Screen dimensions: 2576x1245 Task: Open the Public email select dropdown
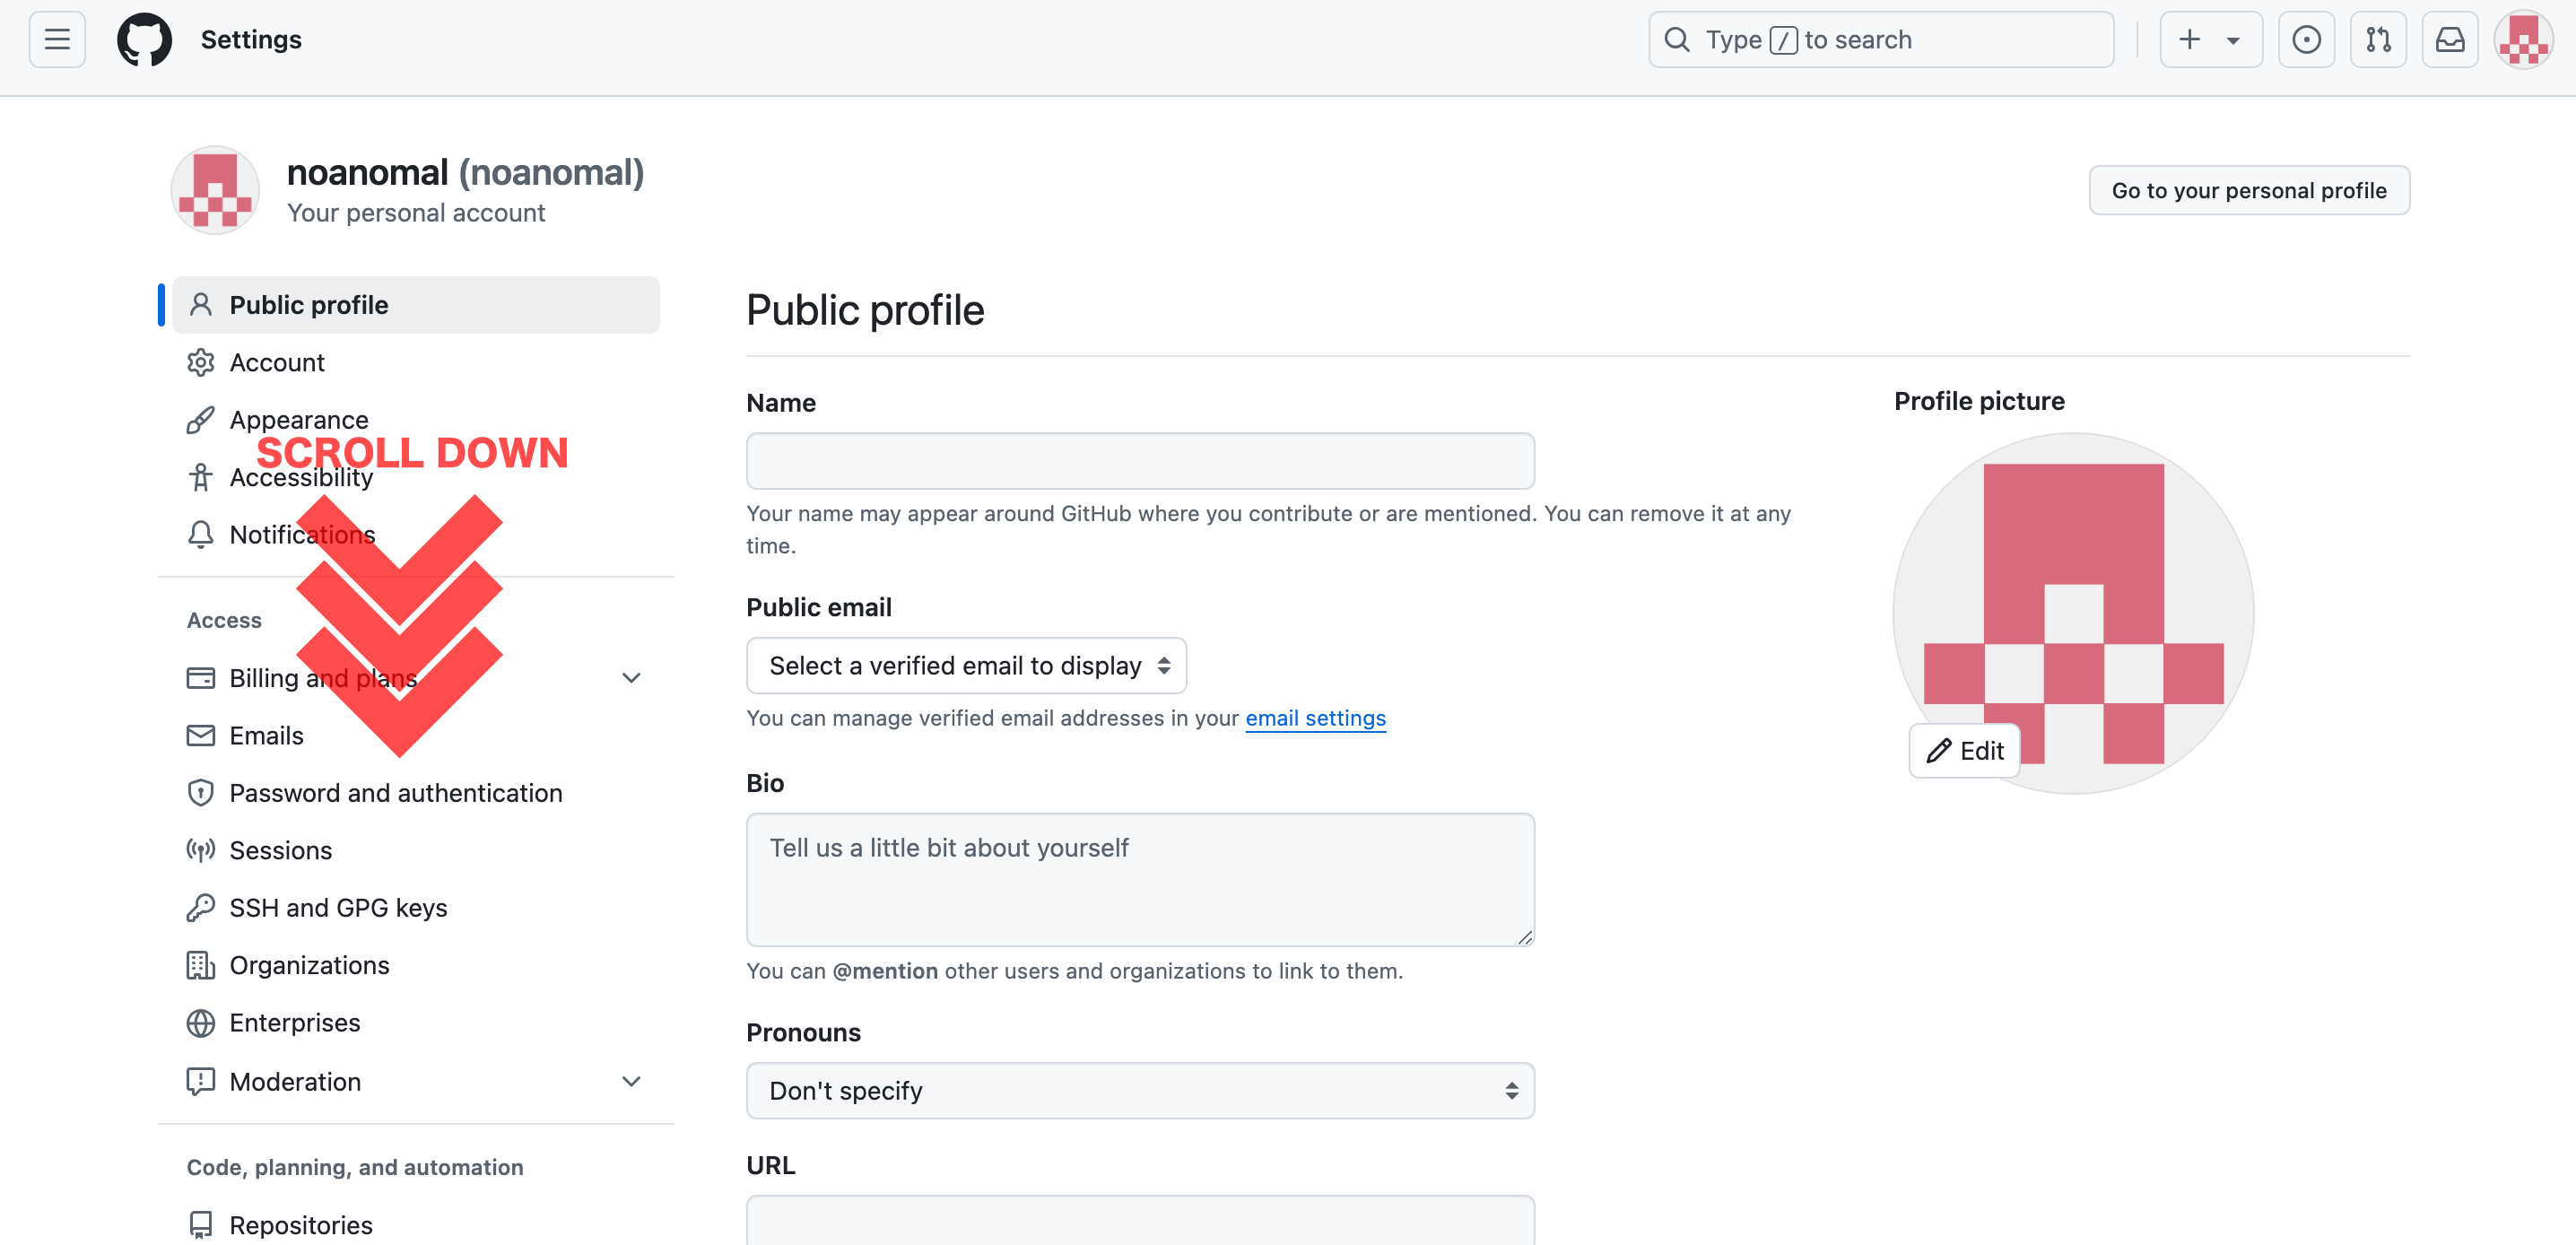coord(966,666)
